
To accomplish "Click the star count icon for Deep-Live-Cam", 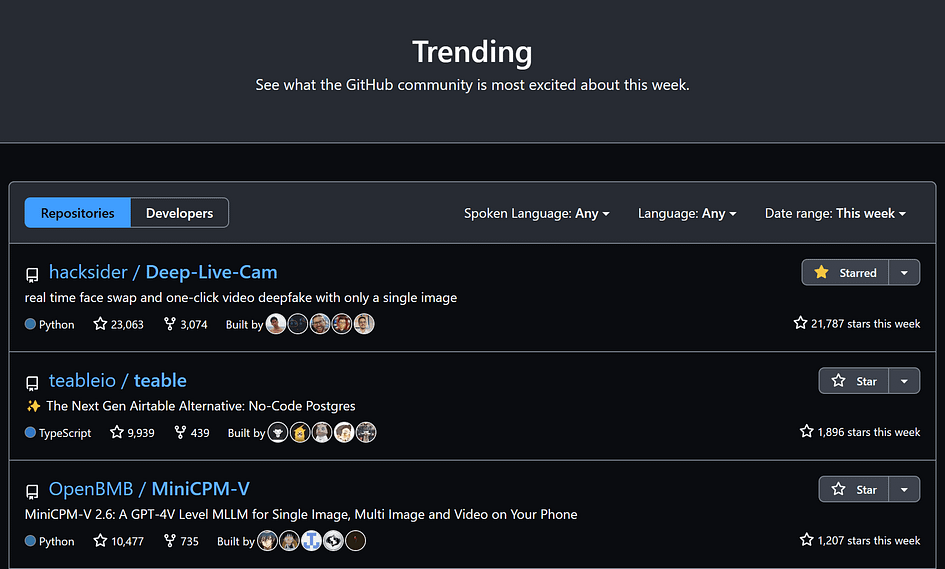I will click(x=100, y=324).
